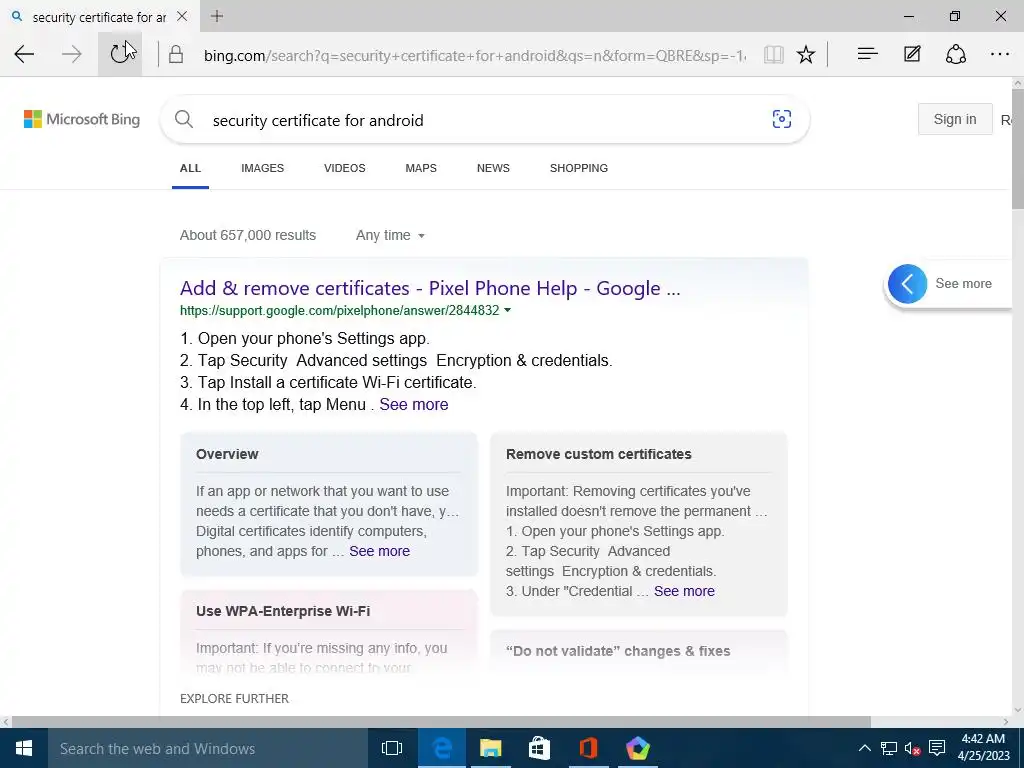Open the Action Center notifications icon

tap(937, 748)
